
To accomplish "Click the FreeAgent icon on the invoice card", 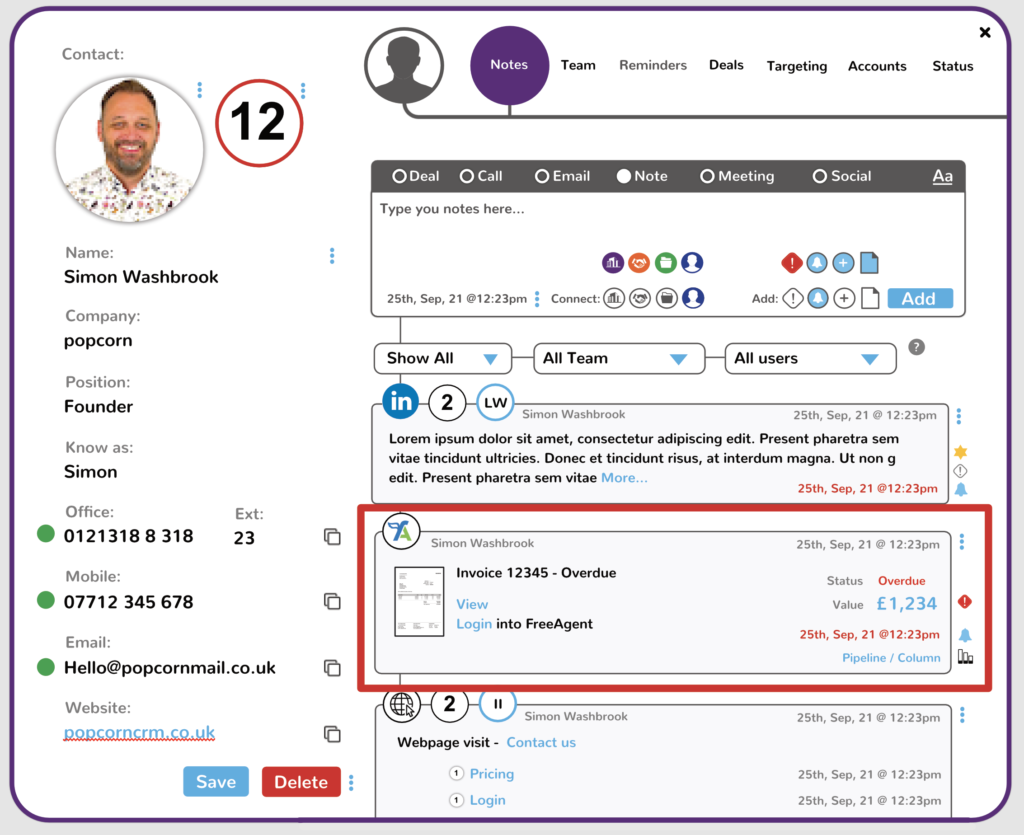I will (x=401, y=531).
